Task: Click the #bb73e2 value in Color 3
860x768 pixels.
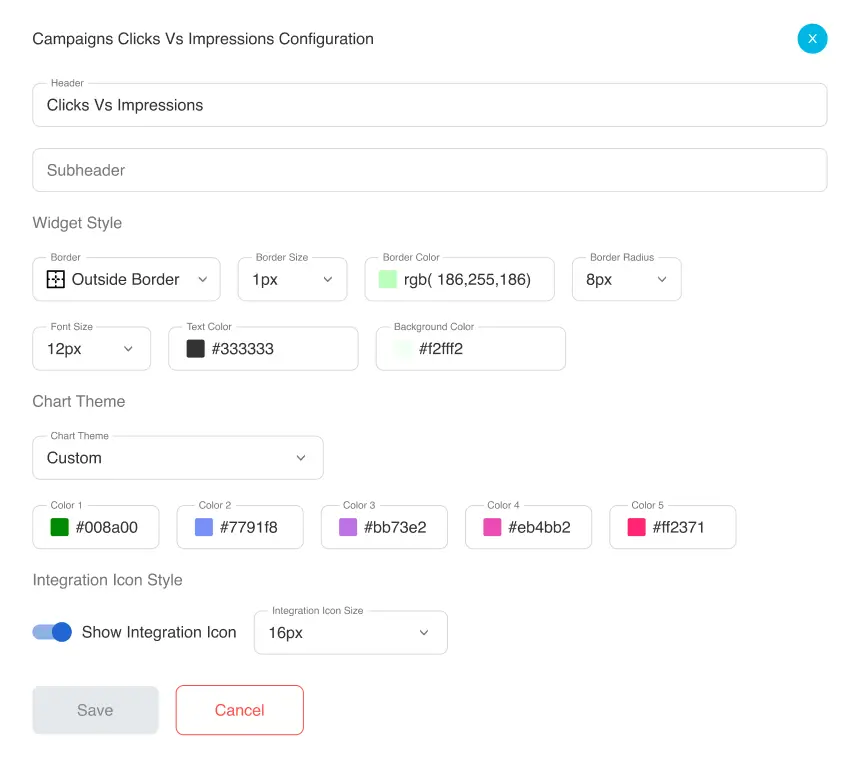Action: click(x=395, y=527)
